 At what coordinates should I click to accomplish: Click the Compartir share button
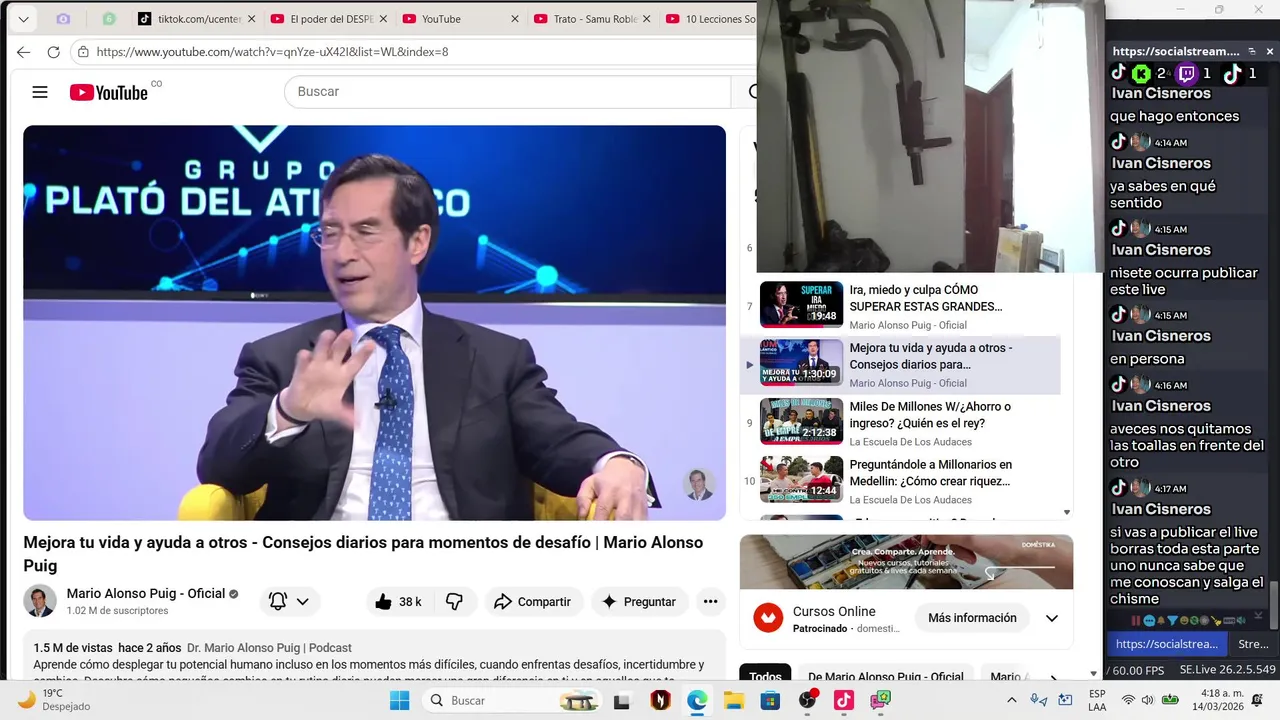(532, 601)
